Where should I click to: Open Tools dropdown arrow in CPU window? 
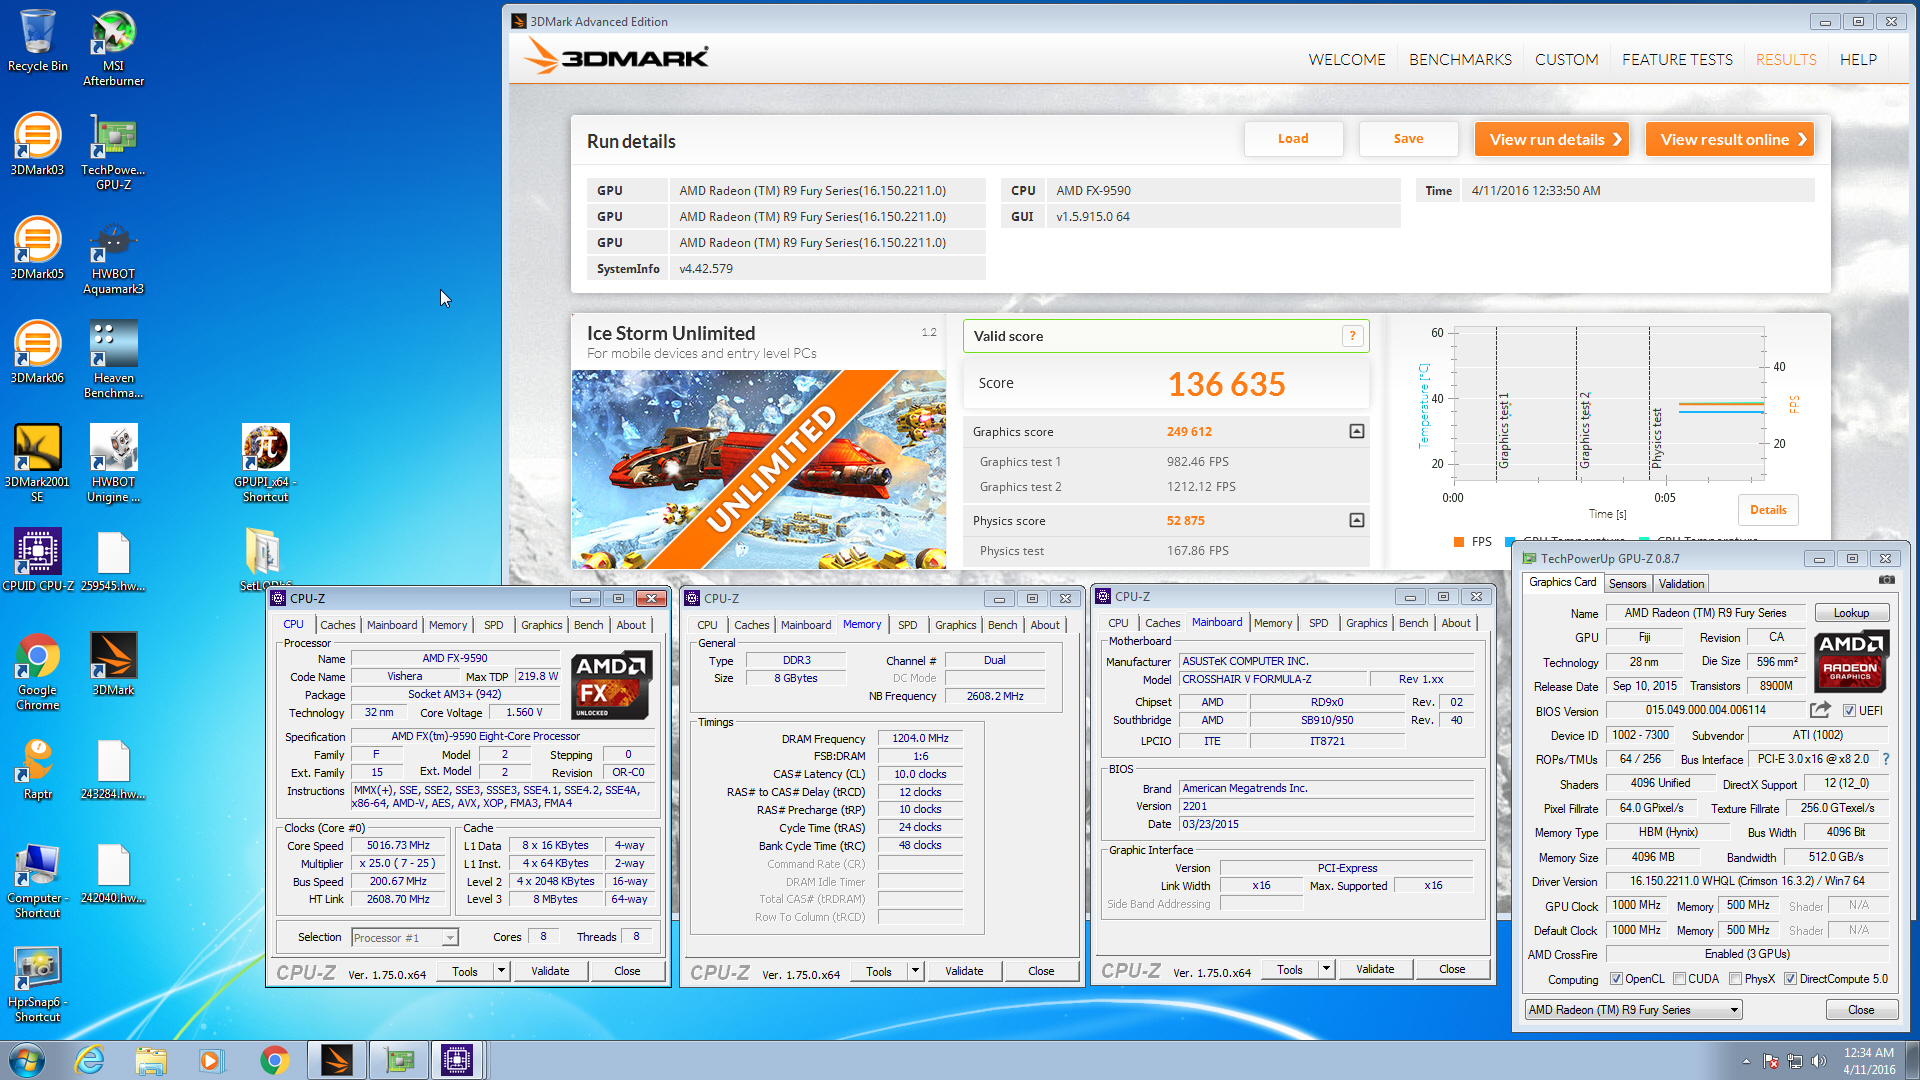(x=501, y=971)
